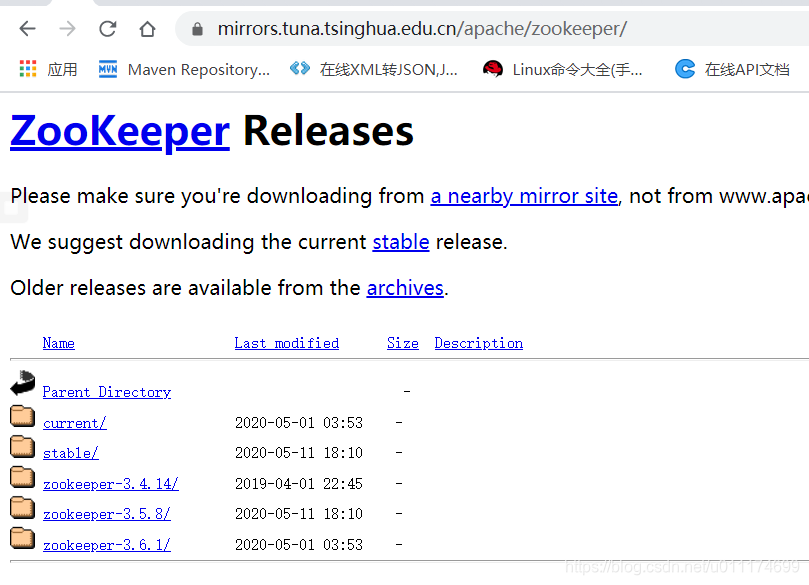809x585 pixels.
Task: Open the 应用 apps grid icon
Action: (x=28, y=69)
